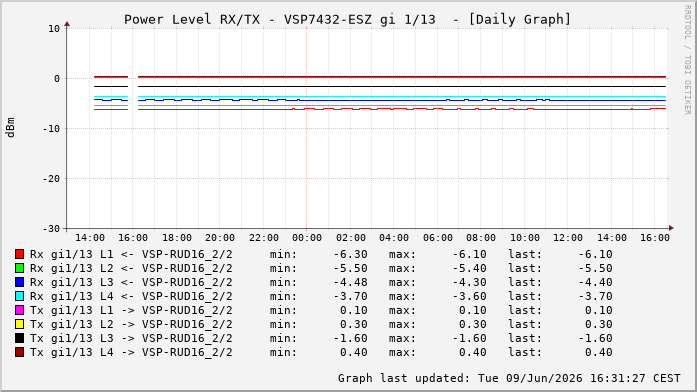Click the cyan swatch for Rx L4
Screen dimensions: 697x392
(19, 296)
